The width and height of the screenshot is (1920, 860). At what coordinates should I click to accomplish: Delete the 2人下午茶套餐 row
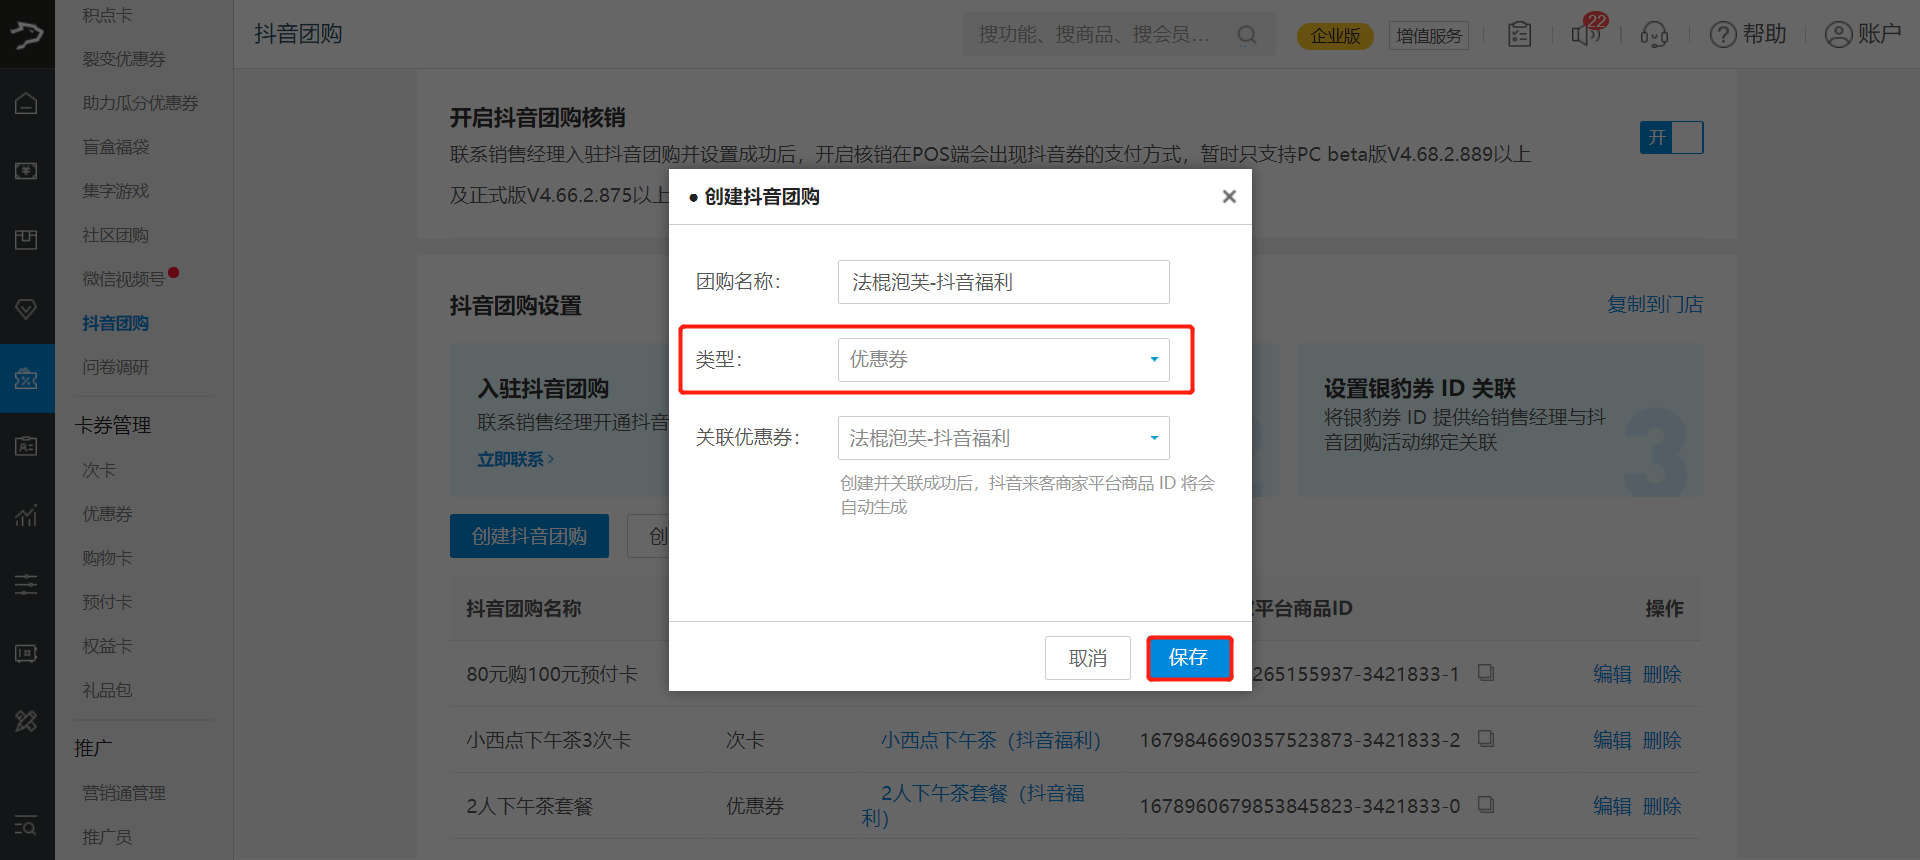1662,806
